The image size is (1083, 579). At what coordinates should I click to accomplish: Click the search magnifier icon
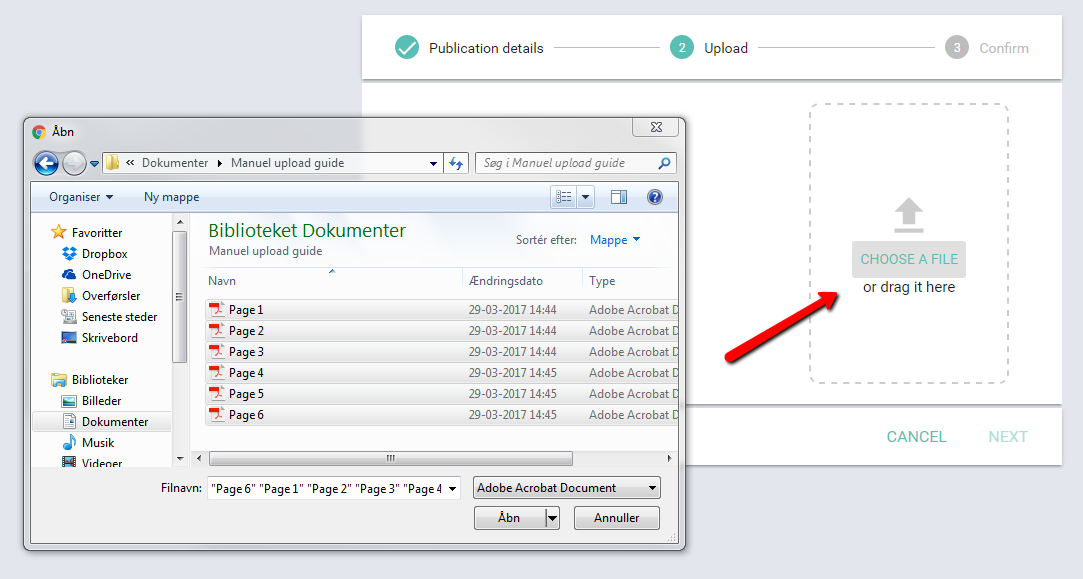click(x=664, y=163)
